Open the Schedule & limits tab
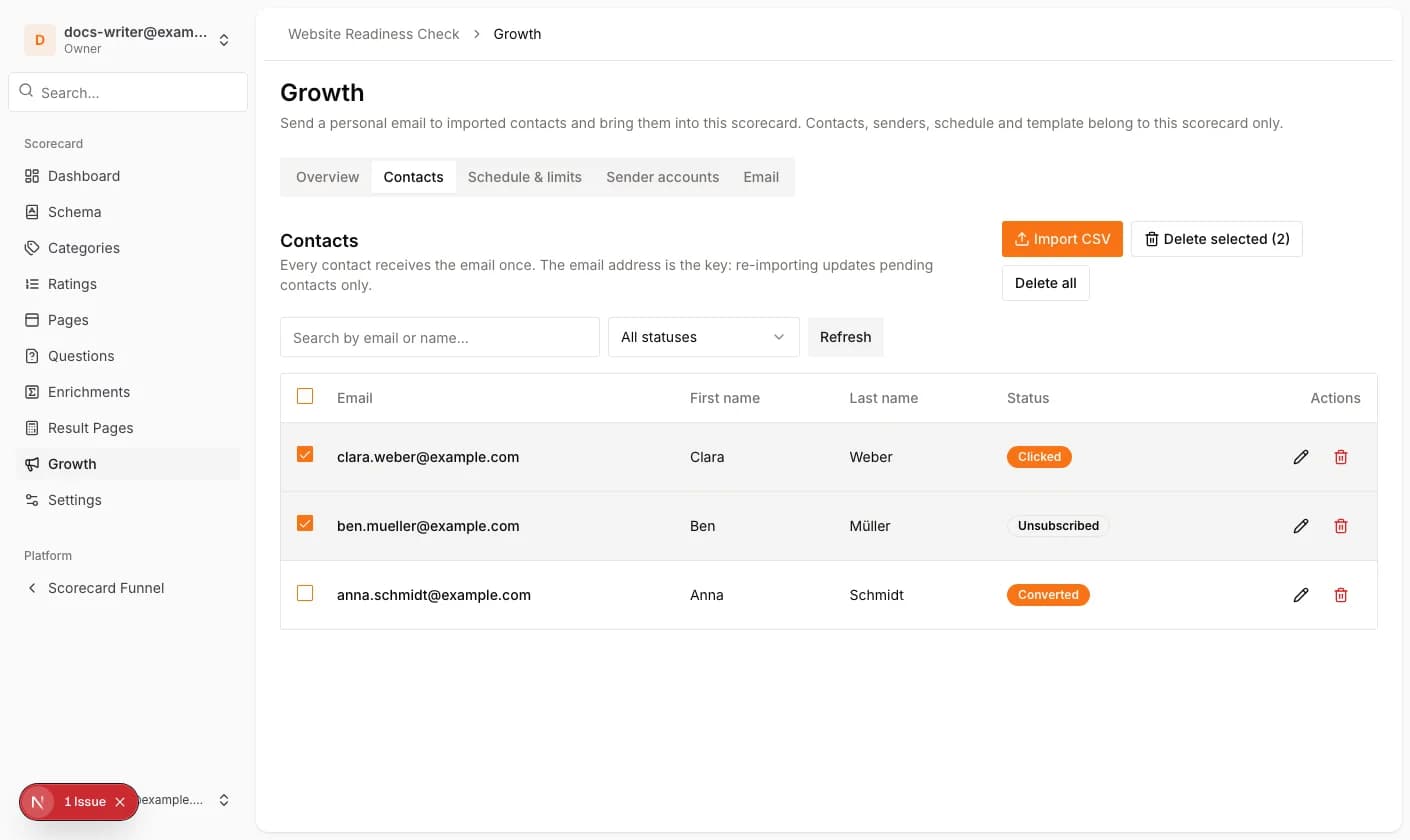 (525, 177)
